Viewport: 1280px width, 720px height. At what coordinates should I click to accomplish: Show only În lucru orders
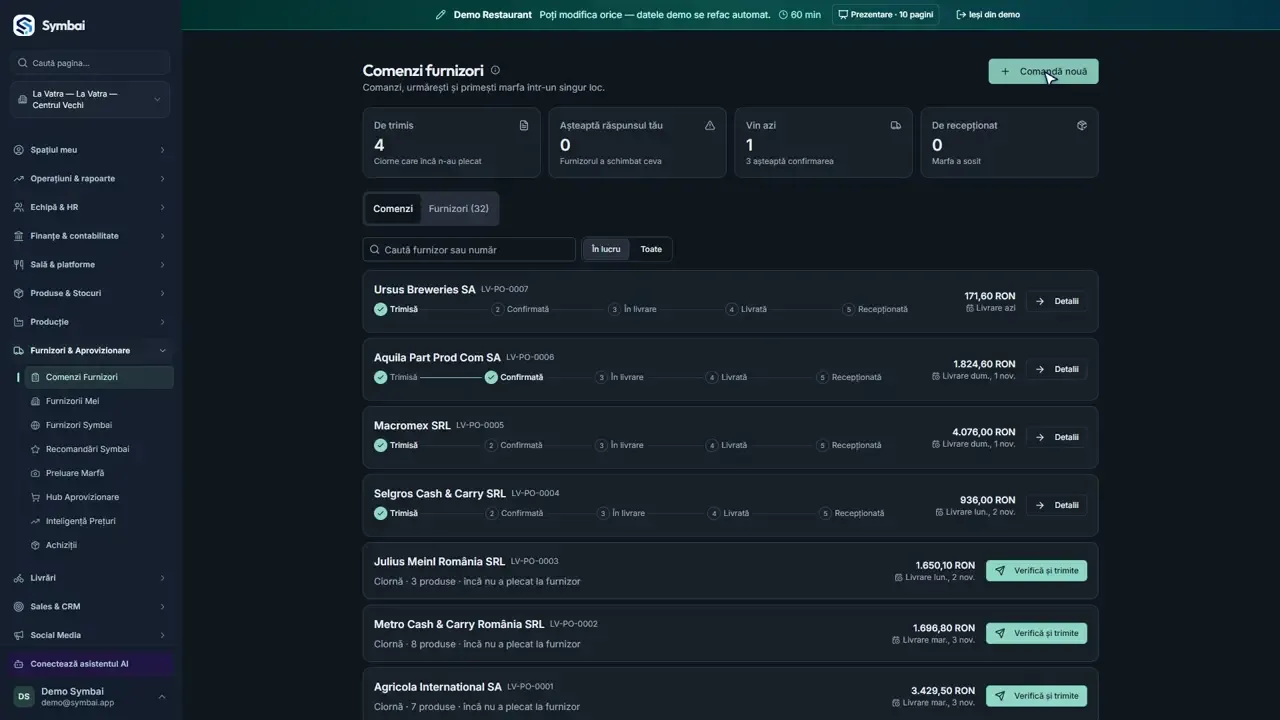tap(606, 249)
